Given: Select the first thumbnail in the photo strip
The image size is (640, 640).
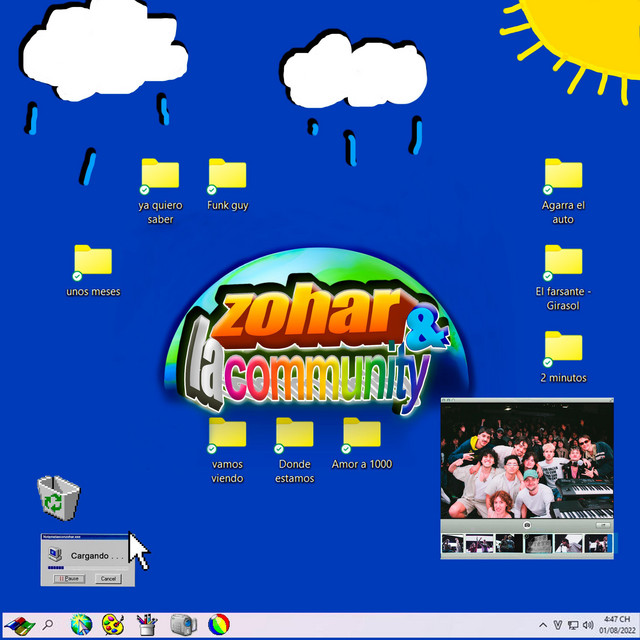Looking at the screenshot, I should pos(453,543).
